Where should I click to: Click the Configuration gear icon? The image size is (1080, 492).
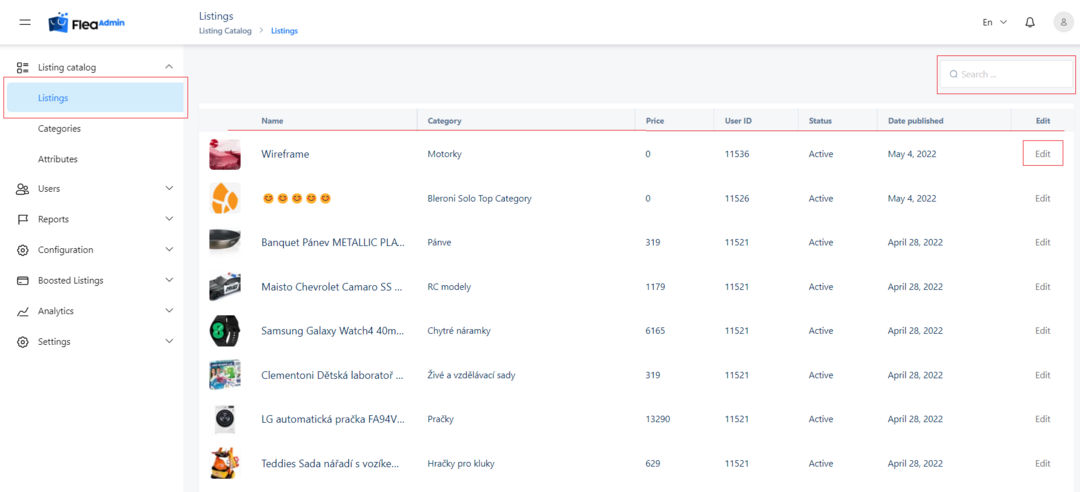click(22, 250)
